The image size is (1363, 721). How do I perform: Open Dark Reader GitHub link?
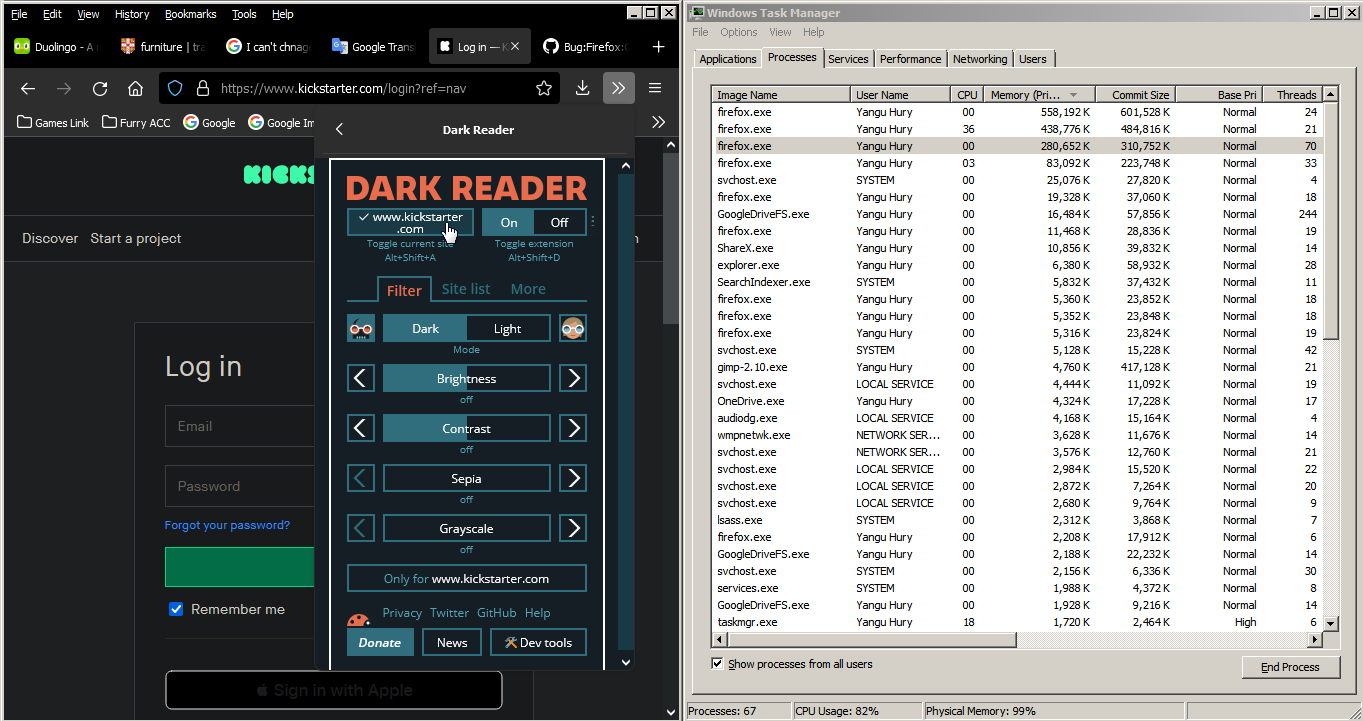(497, 613)
